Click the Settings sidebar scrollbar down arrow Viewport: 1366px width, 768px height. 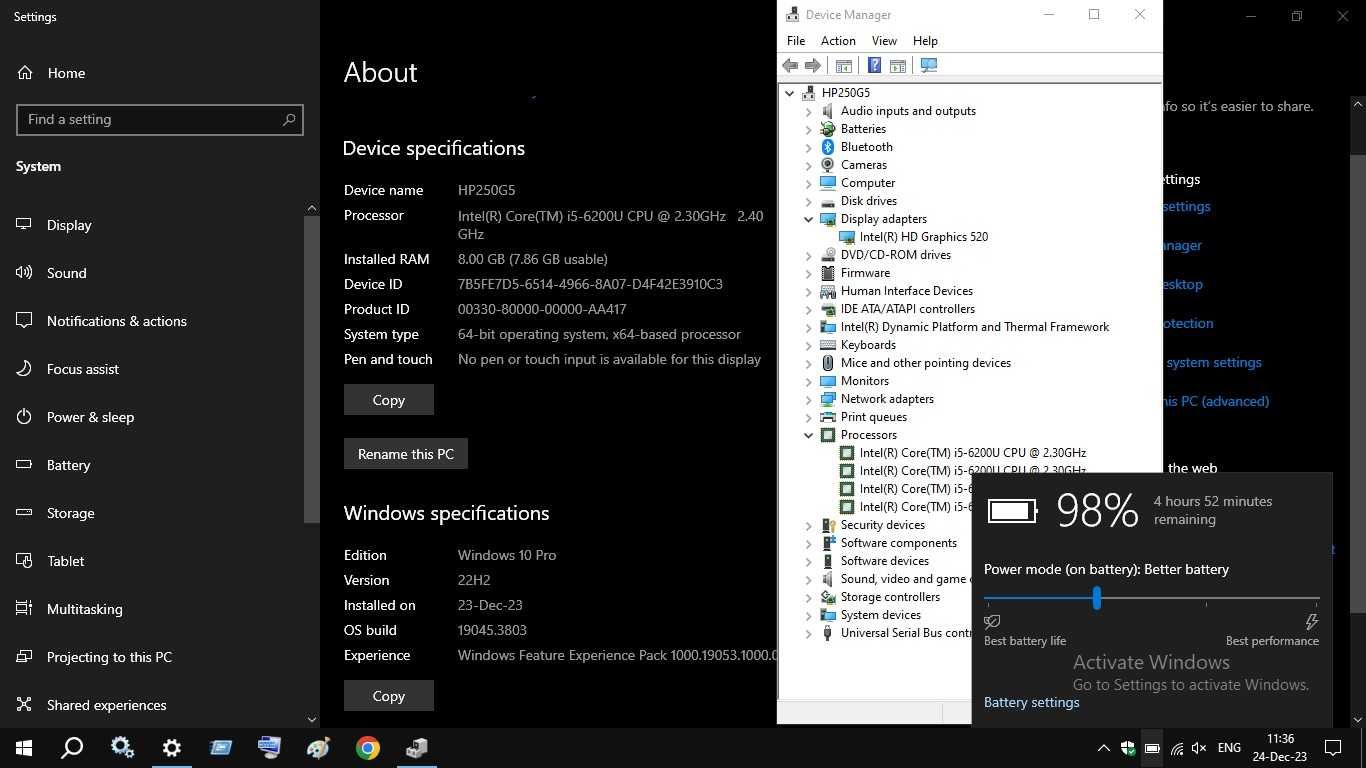point(312,719)
